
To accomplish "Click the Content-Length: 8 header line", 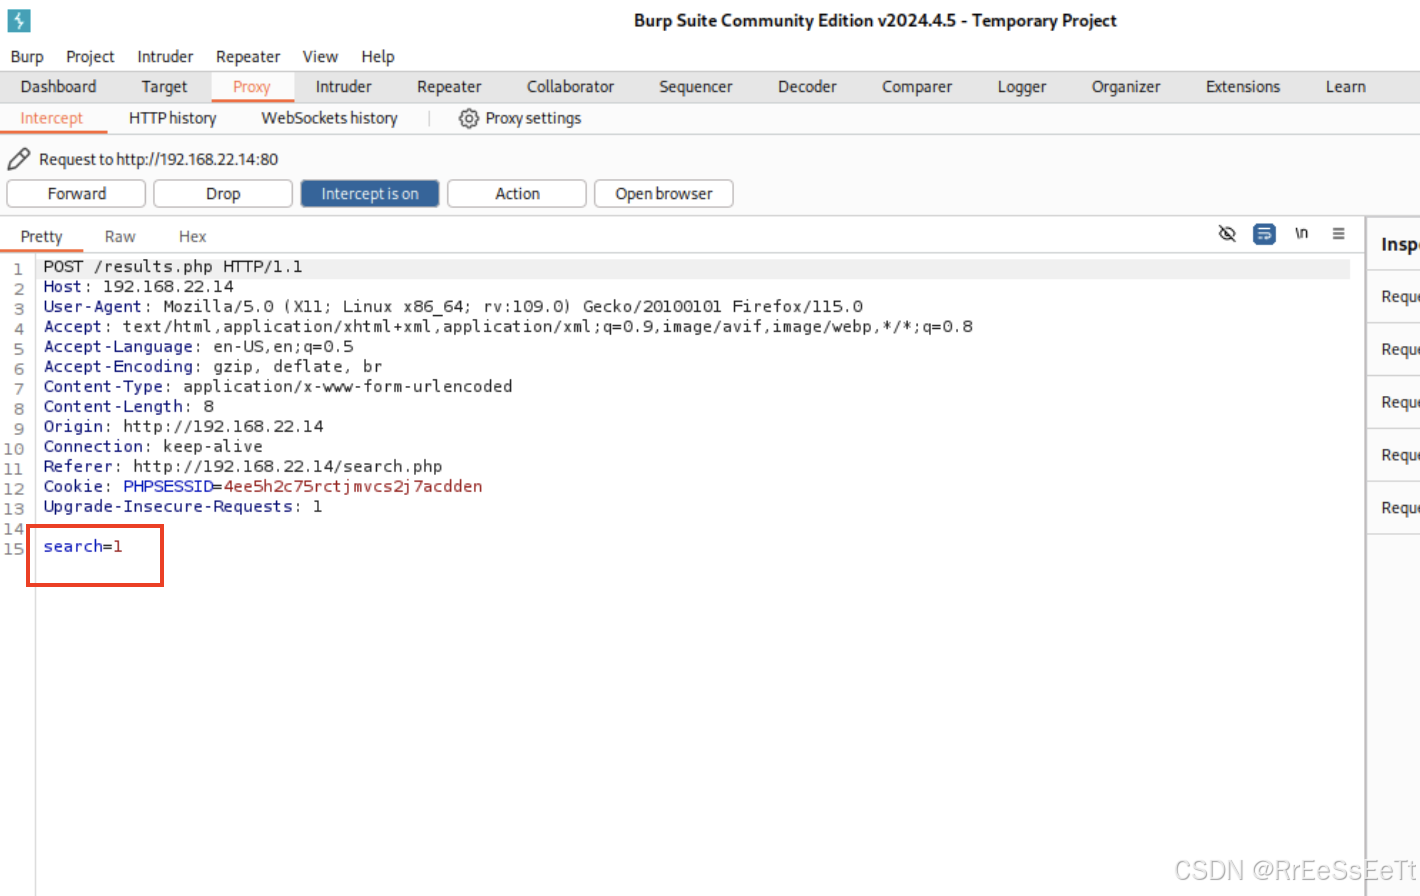I will (x=128, y=407).
